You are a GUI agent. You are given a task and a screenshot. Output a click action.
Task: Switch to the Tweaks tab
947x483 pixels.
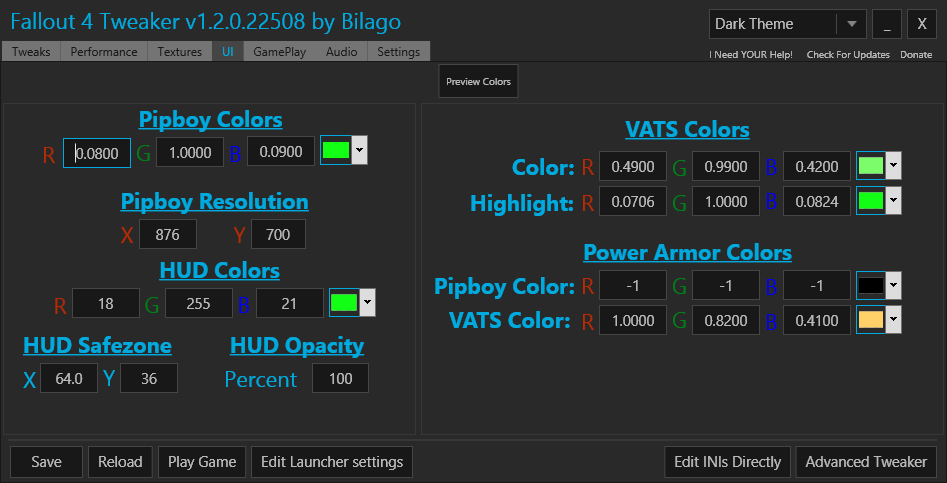[31, 52]
